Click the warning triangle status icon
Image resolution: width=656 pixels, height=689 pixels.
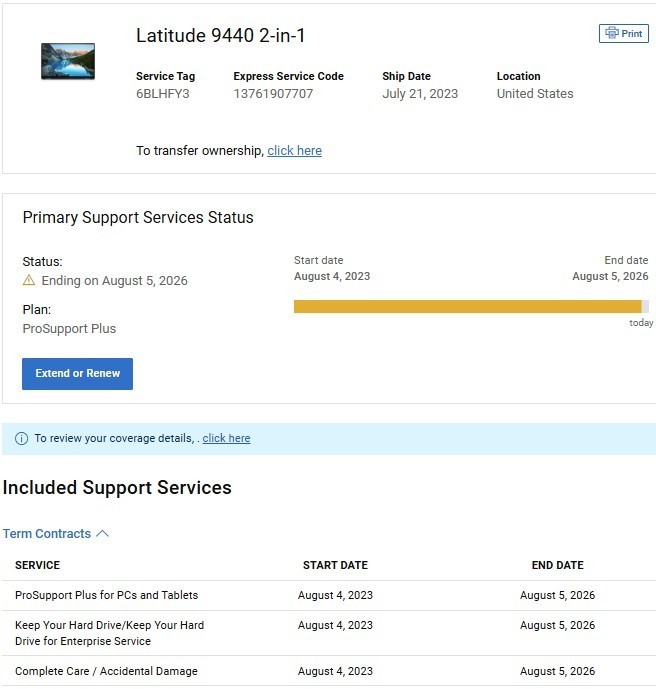click(x=29, y=280)
